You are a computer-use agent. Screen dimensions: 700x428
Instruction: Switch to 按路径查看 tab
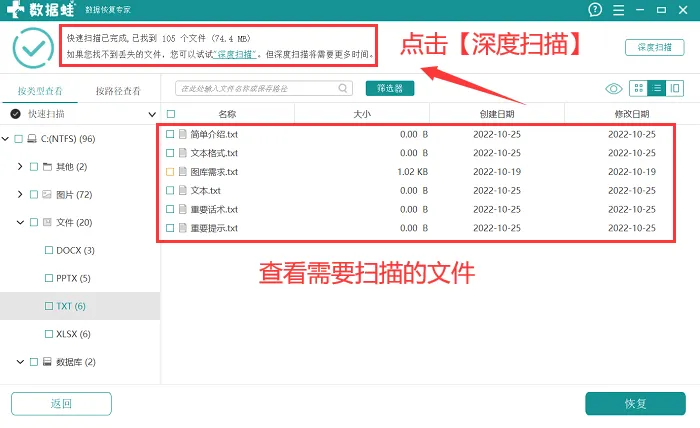pos(118,91)
